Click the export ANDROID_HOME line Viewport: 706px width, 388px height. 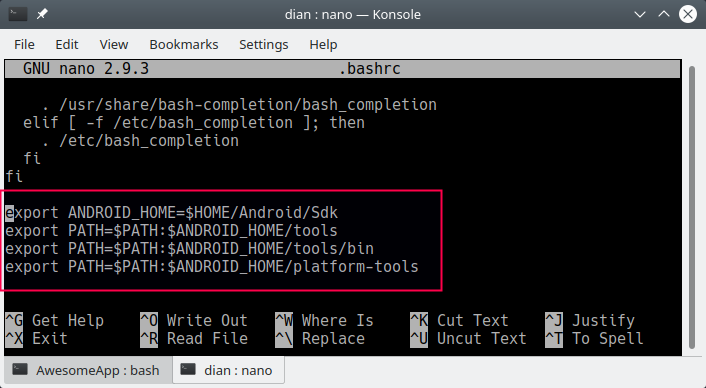pos(172,212)
